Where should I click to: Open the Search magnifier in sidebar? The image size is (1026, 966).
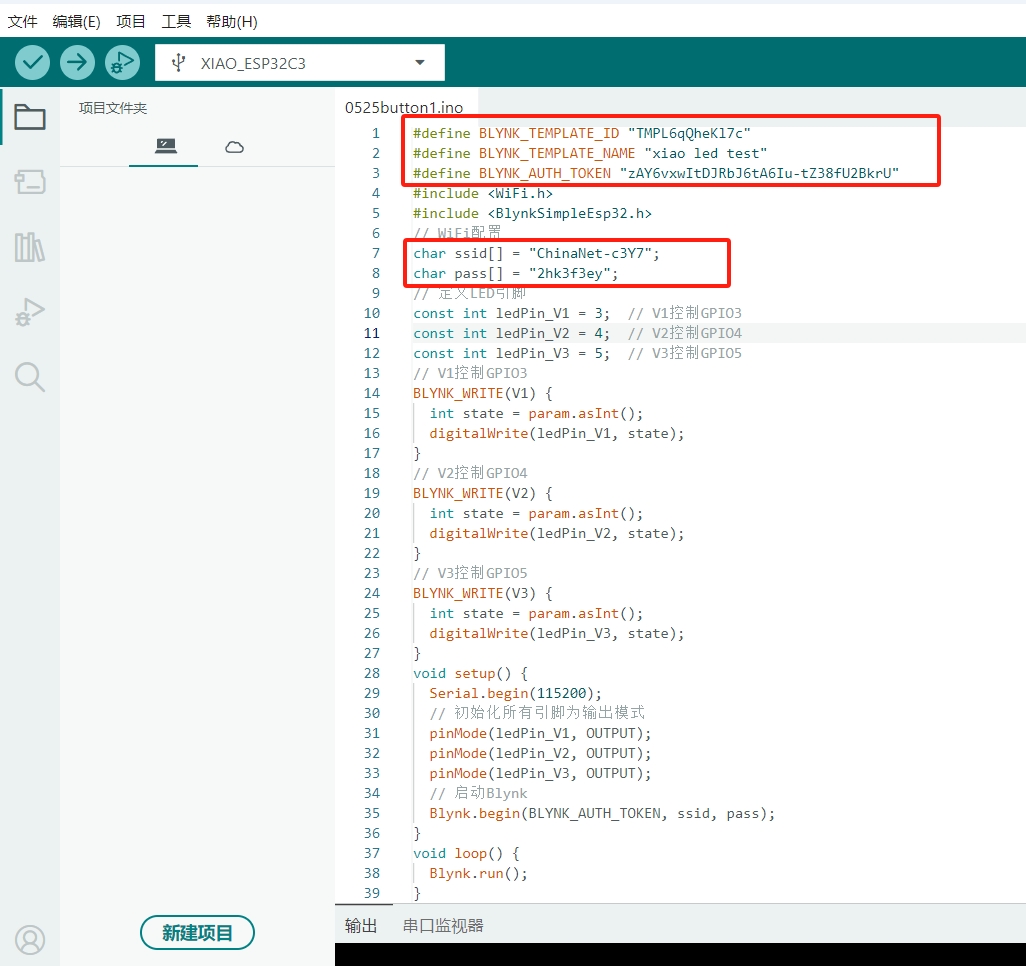(29, 378)
